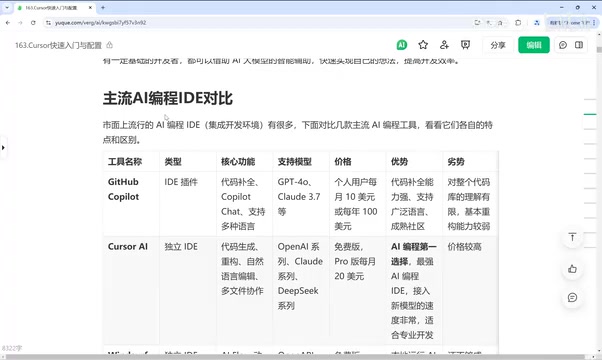The width and height of the screenshot is (602, 360).
Task: Reload the yuque page
Action: [x=33, y=23]
